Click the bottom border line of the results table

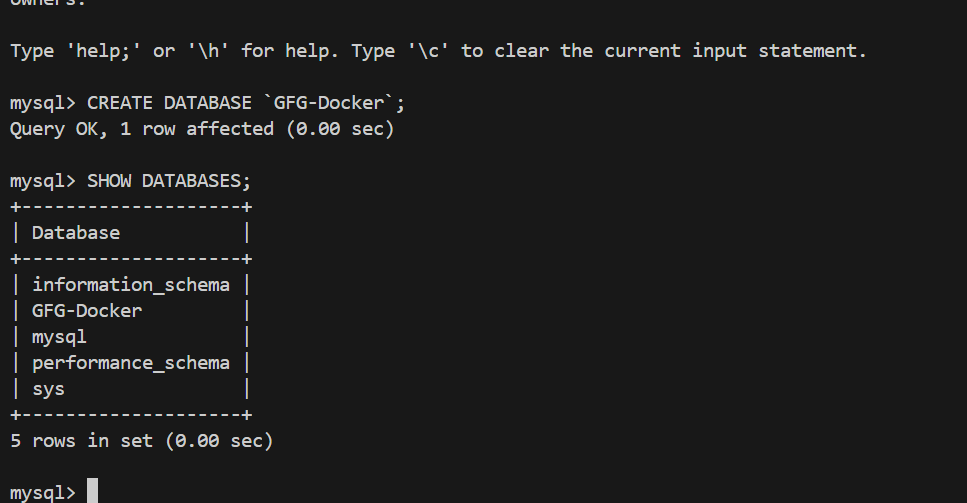tap(130, 414)
